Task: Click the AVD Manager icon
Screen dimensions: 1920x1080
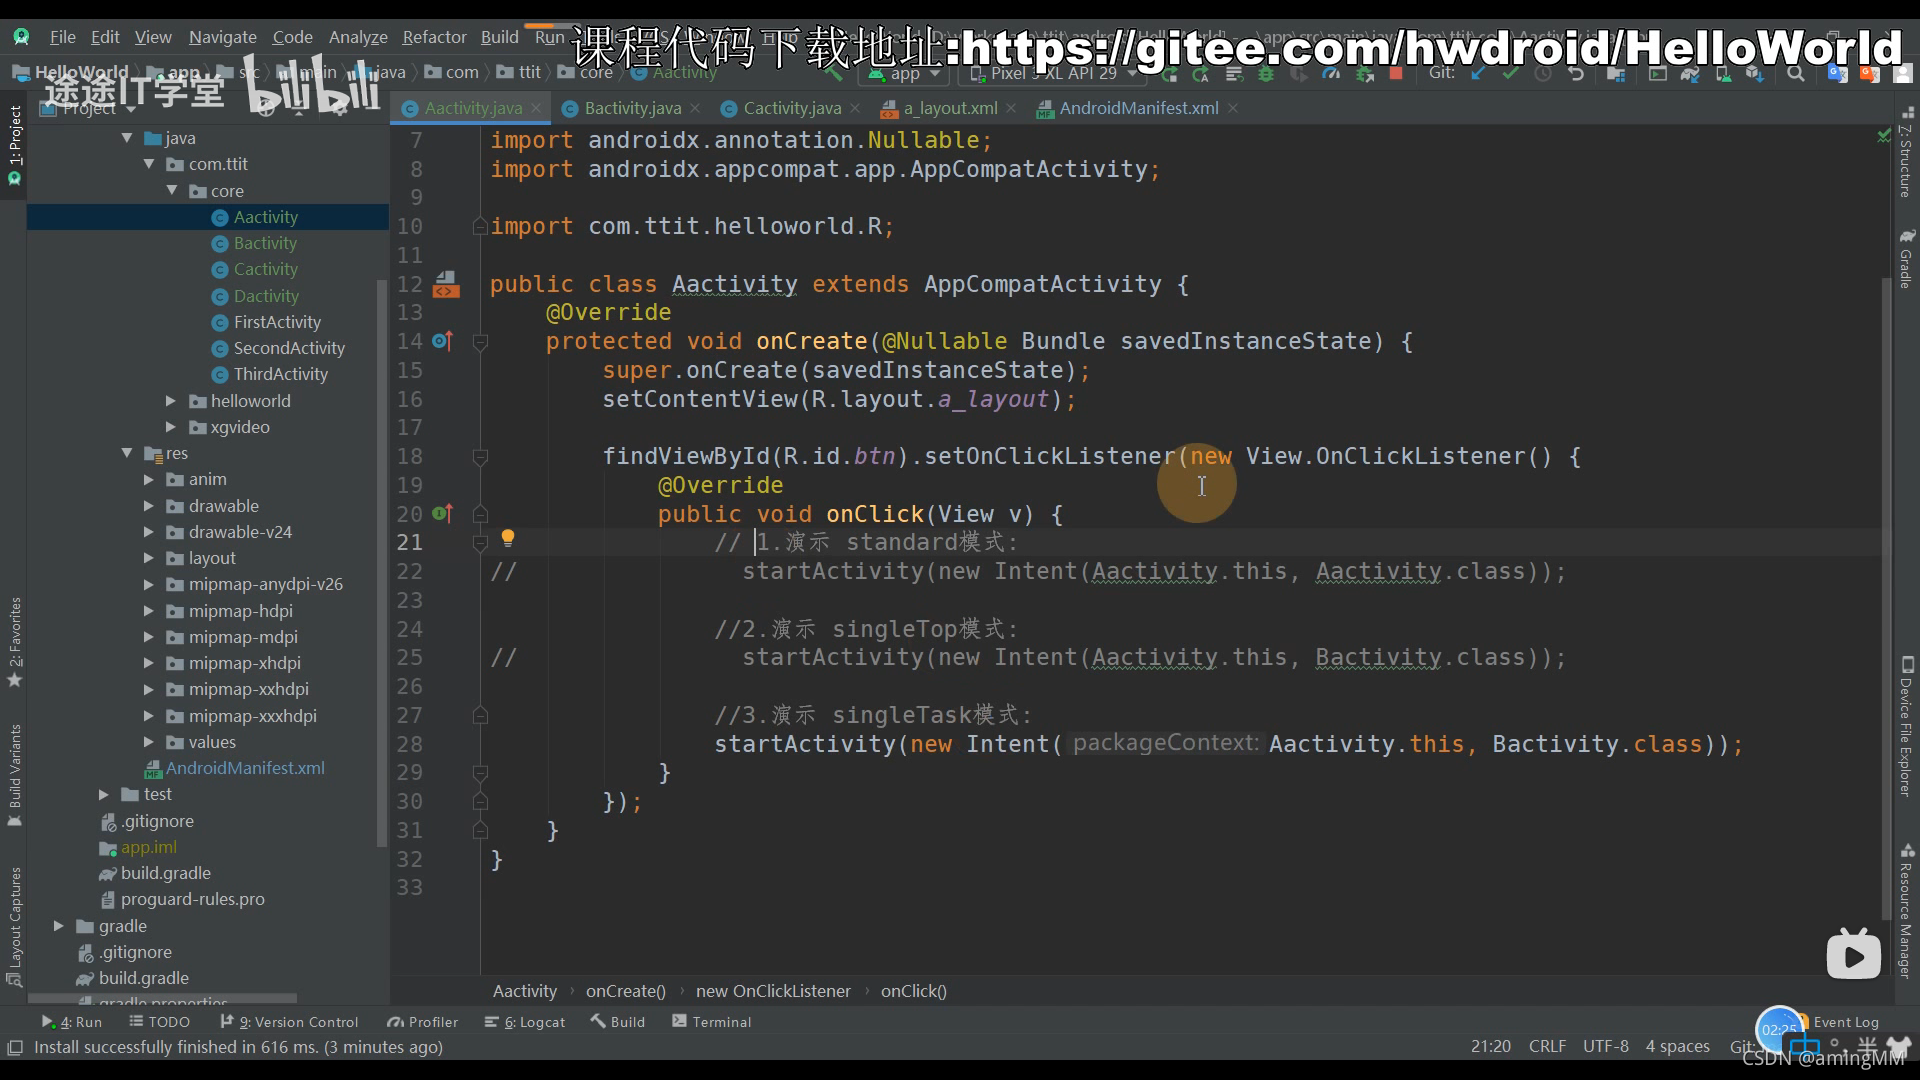Action: 1722,74
